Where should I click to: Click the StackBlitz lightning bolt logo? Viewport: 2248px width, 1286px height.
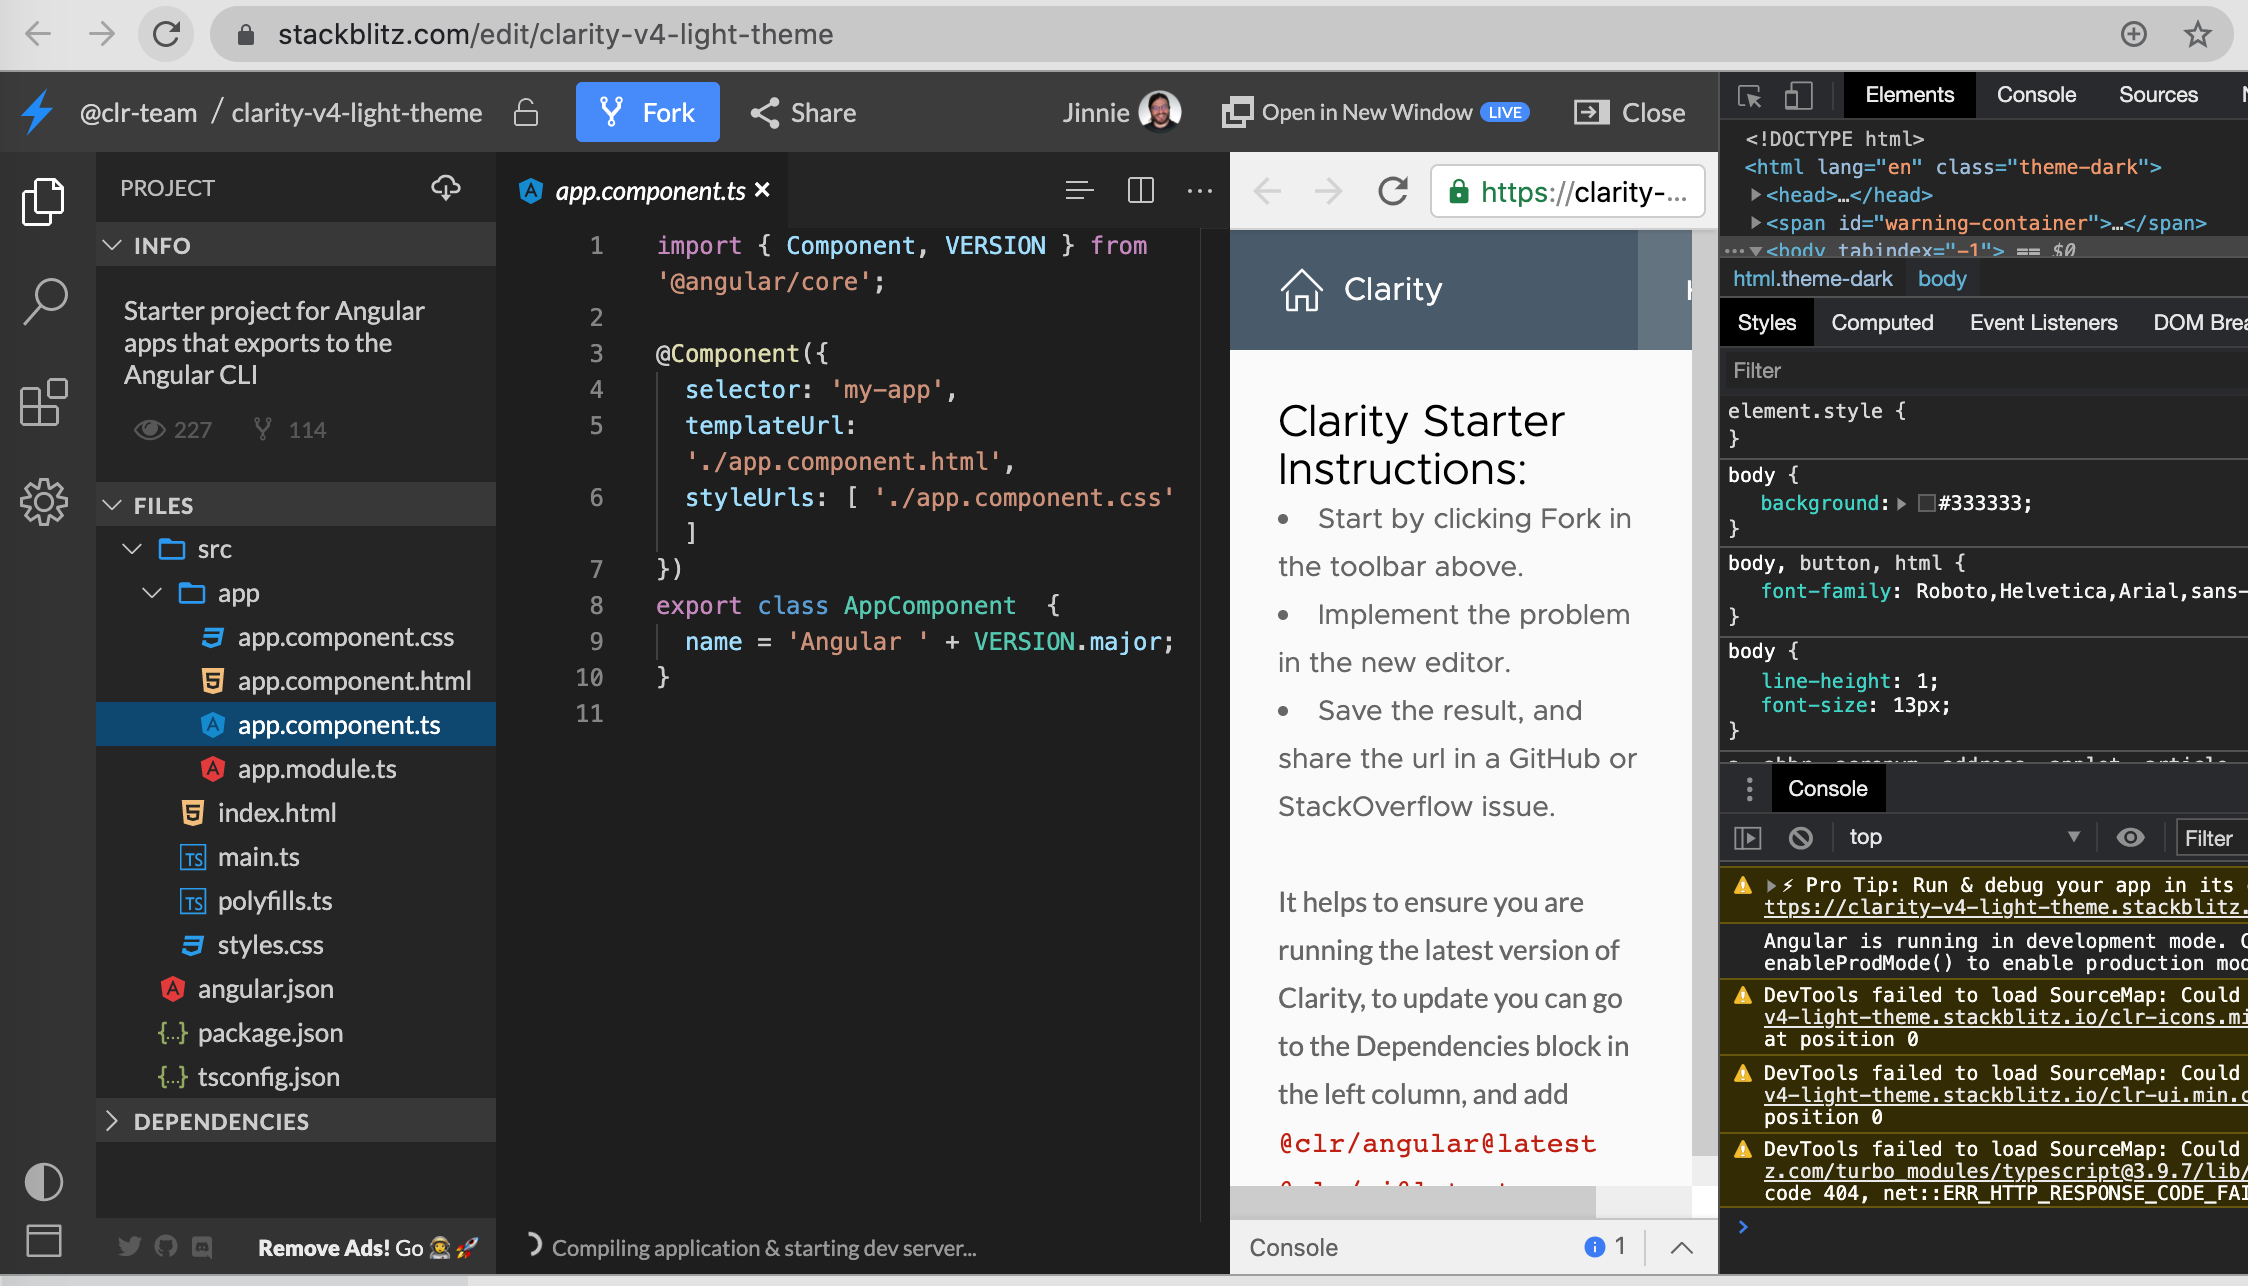[38, 112]
